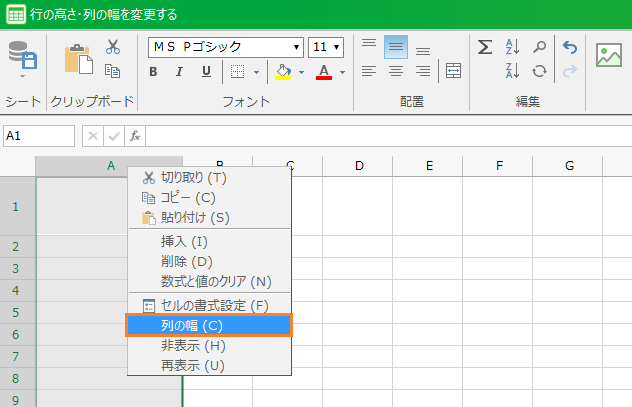The height and width of the screenshot is (407, 632).
Task: Apply red font color
Action: click(x=324, y=72)
